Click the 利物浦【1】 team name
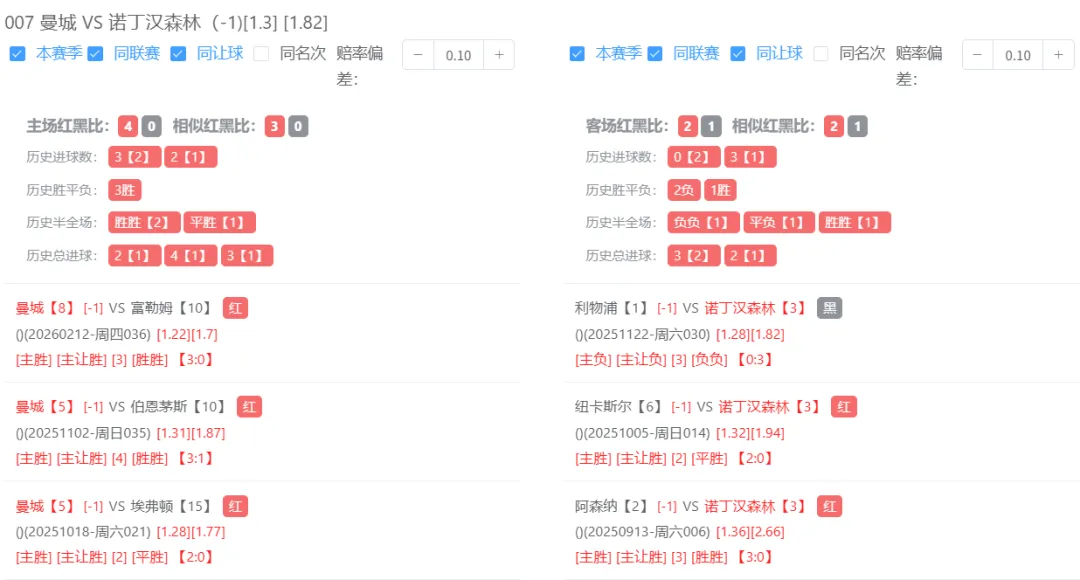This screenshot has height=580, width=1080. coord(612,308)
